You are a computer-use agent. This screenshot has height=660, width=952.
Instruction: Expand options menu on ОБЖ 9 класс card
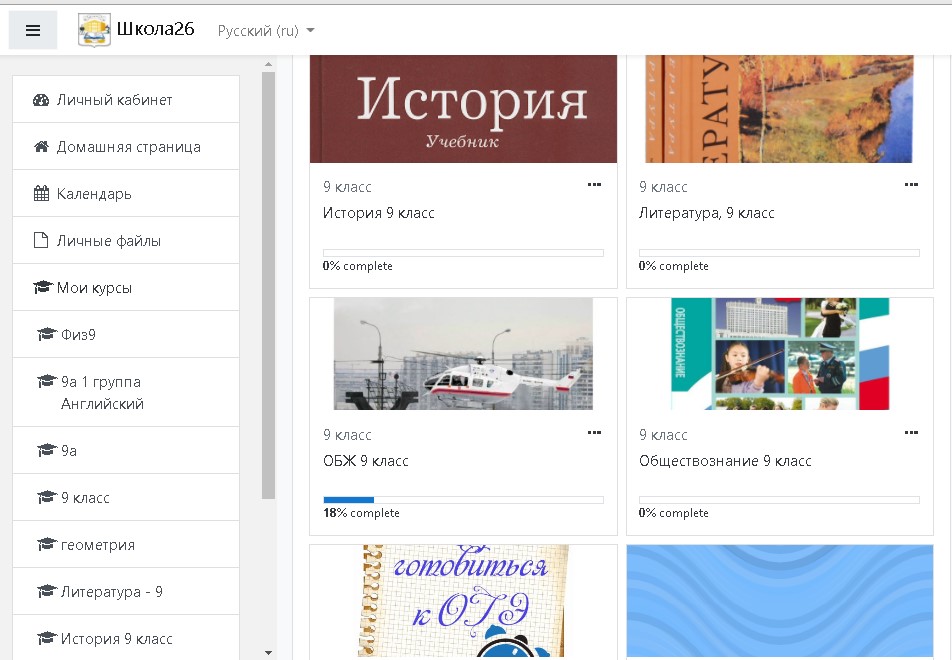pyautogui.click(x=594, y=433)
